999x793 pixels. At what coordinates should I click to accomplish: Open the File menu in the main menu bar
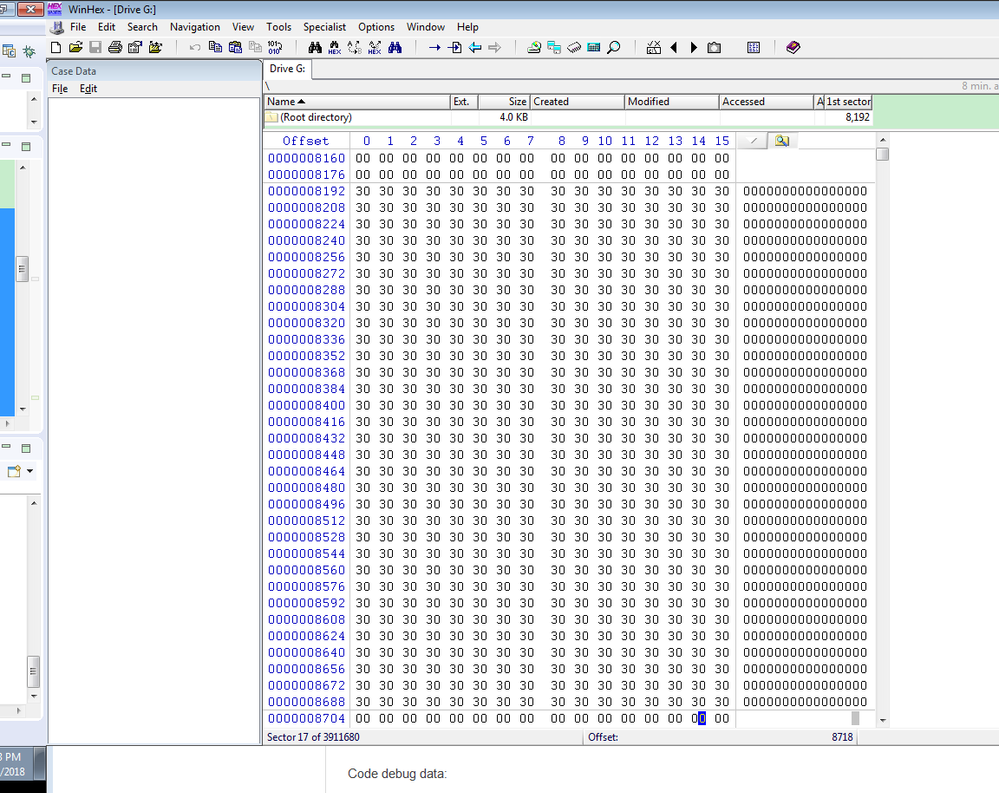click(78, 27)
